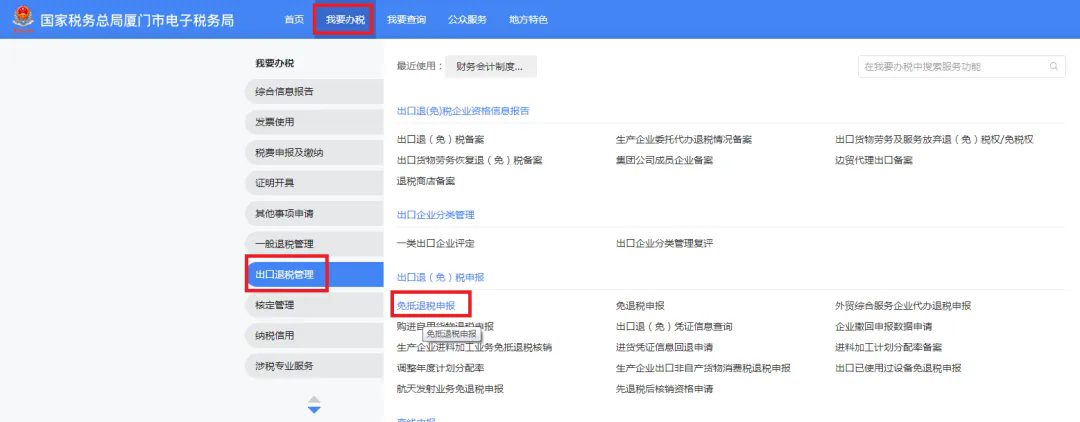Screen dimensions: 1080x422
Task: Open the 出口退（免）税备案 link
Action: (x=441, y=139)
